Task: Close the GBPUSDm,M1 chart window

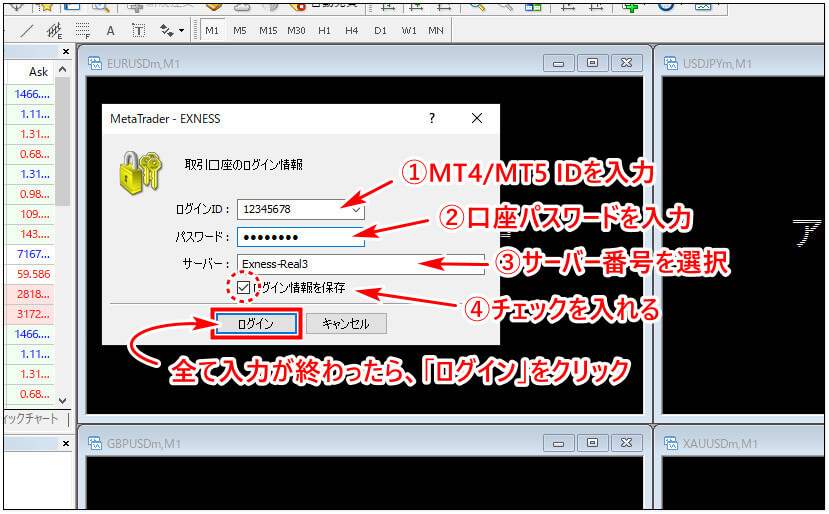Action: pos(627,443)
